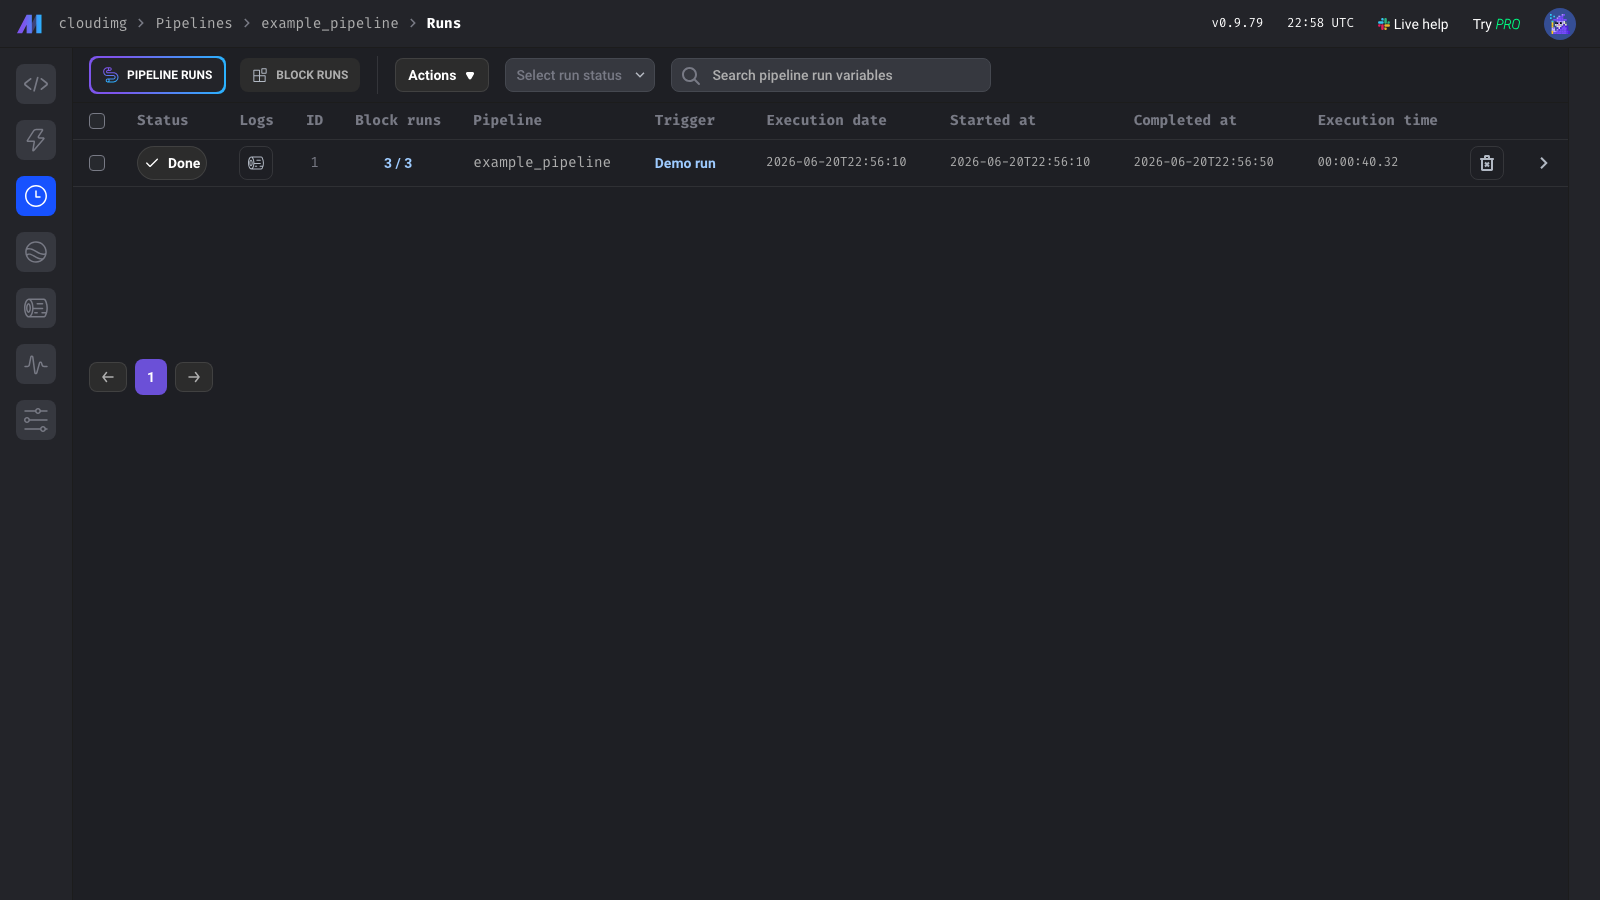Click completed at 2026-06-20T22:56:50
The height and width of the screenshot is (900, 1600).
1203,162
